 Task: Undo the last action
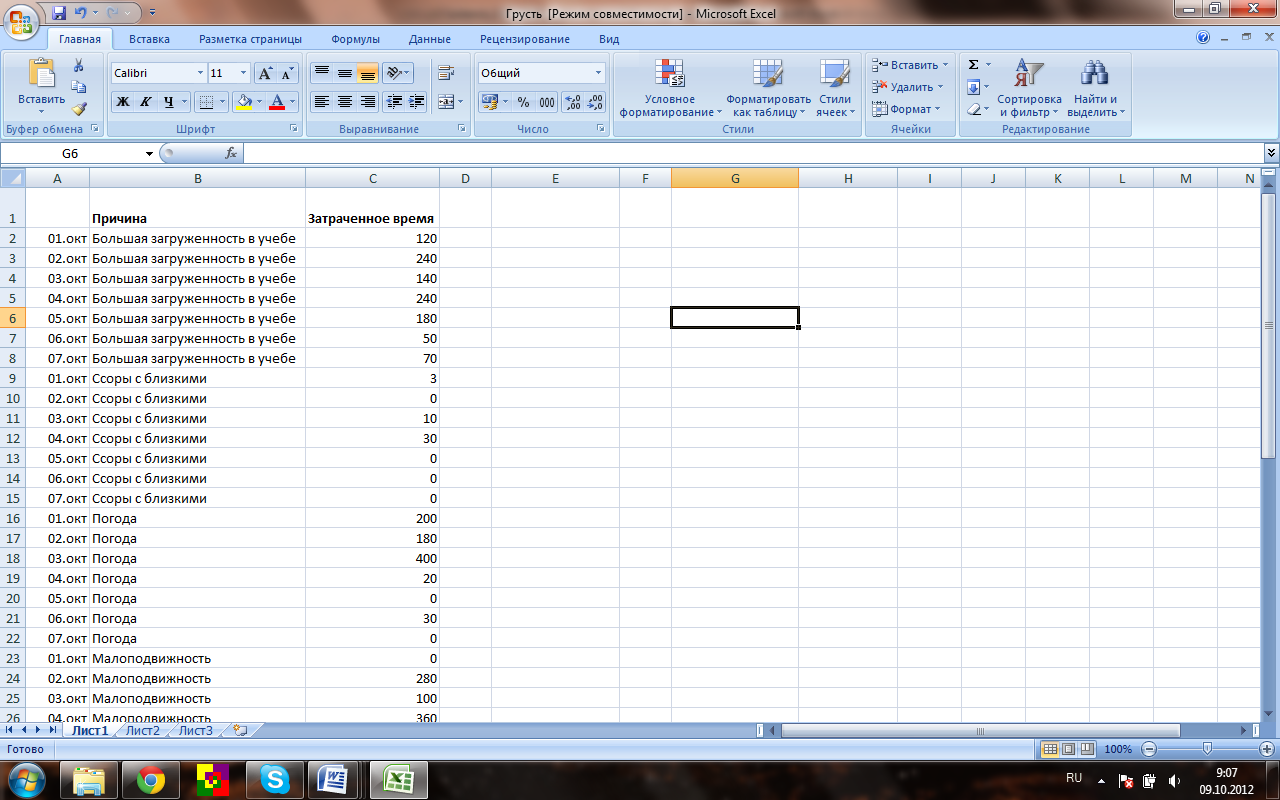click(80, 13)
